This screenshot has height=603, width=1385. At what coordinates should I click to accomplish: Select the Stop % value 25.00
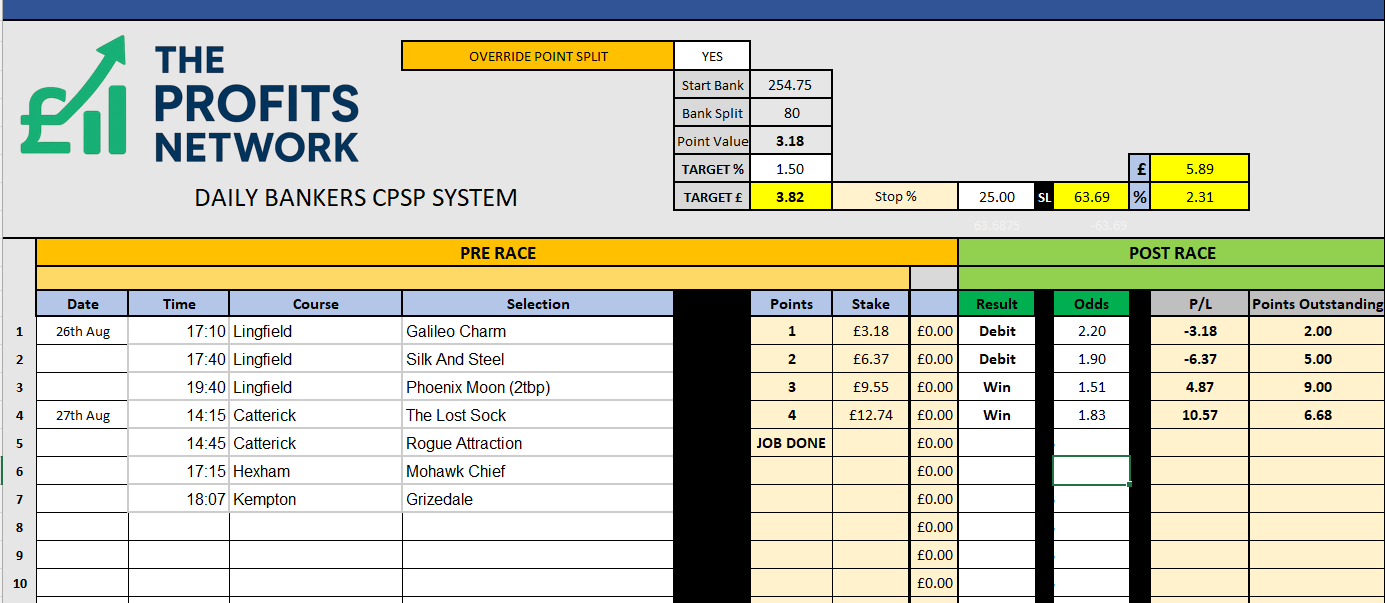(997, 197)
